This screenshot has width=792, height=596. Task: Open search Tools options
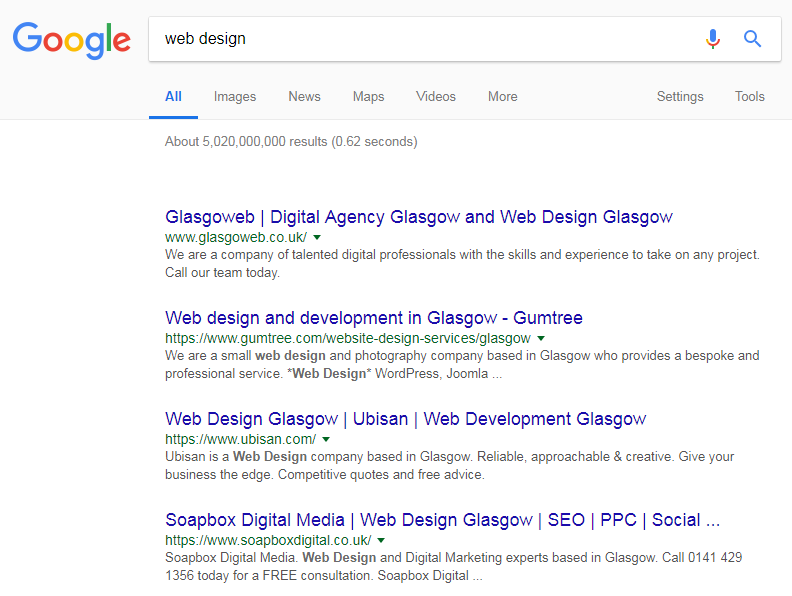[x=750, y=96]
